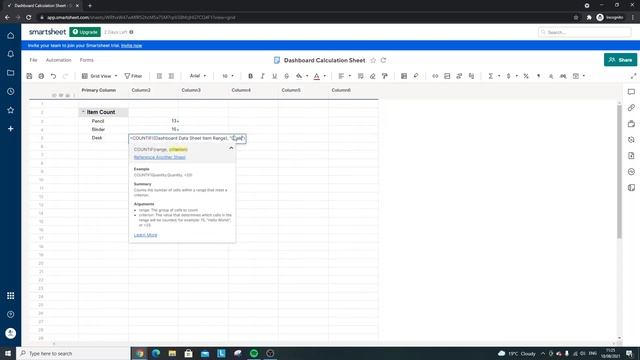The height and width of the screenshot is (360, 640).
Task: Open the text alignment dropdown
Action: coord(344,76)
